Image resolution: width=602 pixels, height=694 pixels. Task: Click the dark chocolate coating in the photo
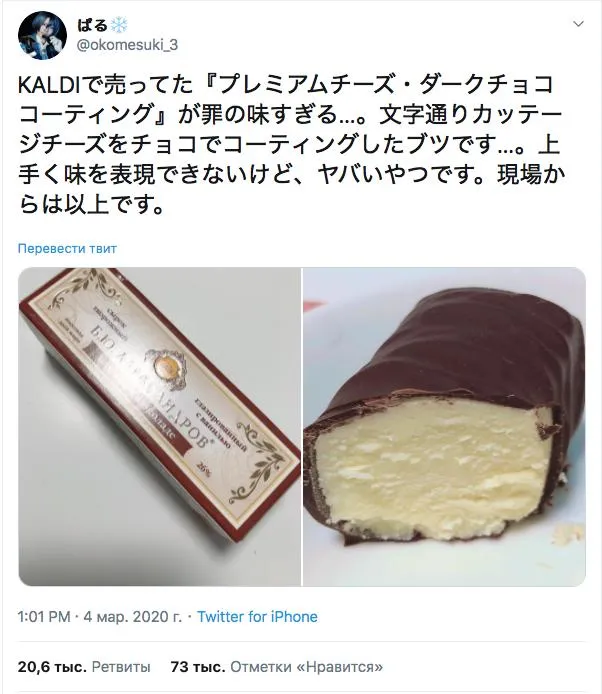tap(469, 341)
